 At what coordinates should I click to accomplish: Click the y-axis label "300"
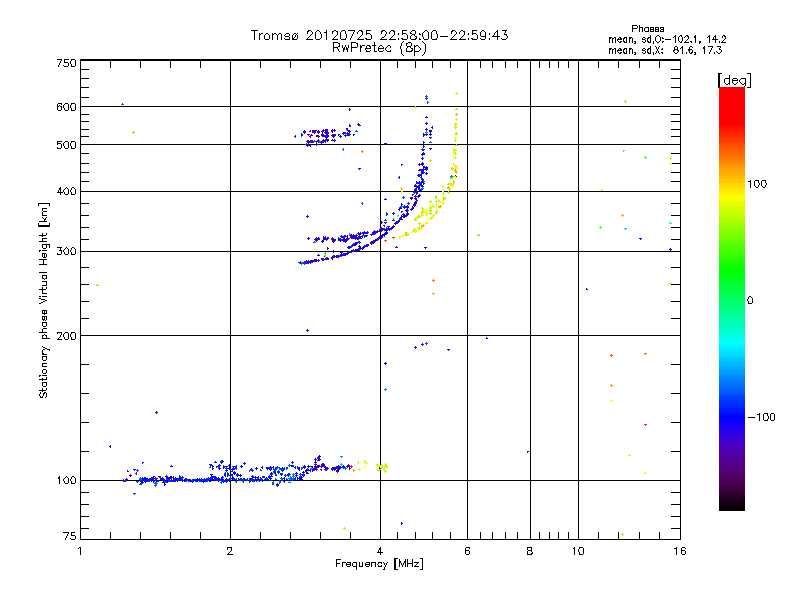coord(66,252)
